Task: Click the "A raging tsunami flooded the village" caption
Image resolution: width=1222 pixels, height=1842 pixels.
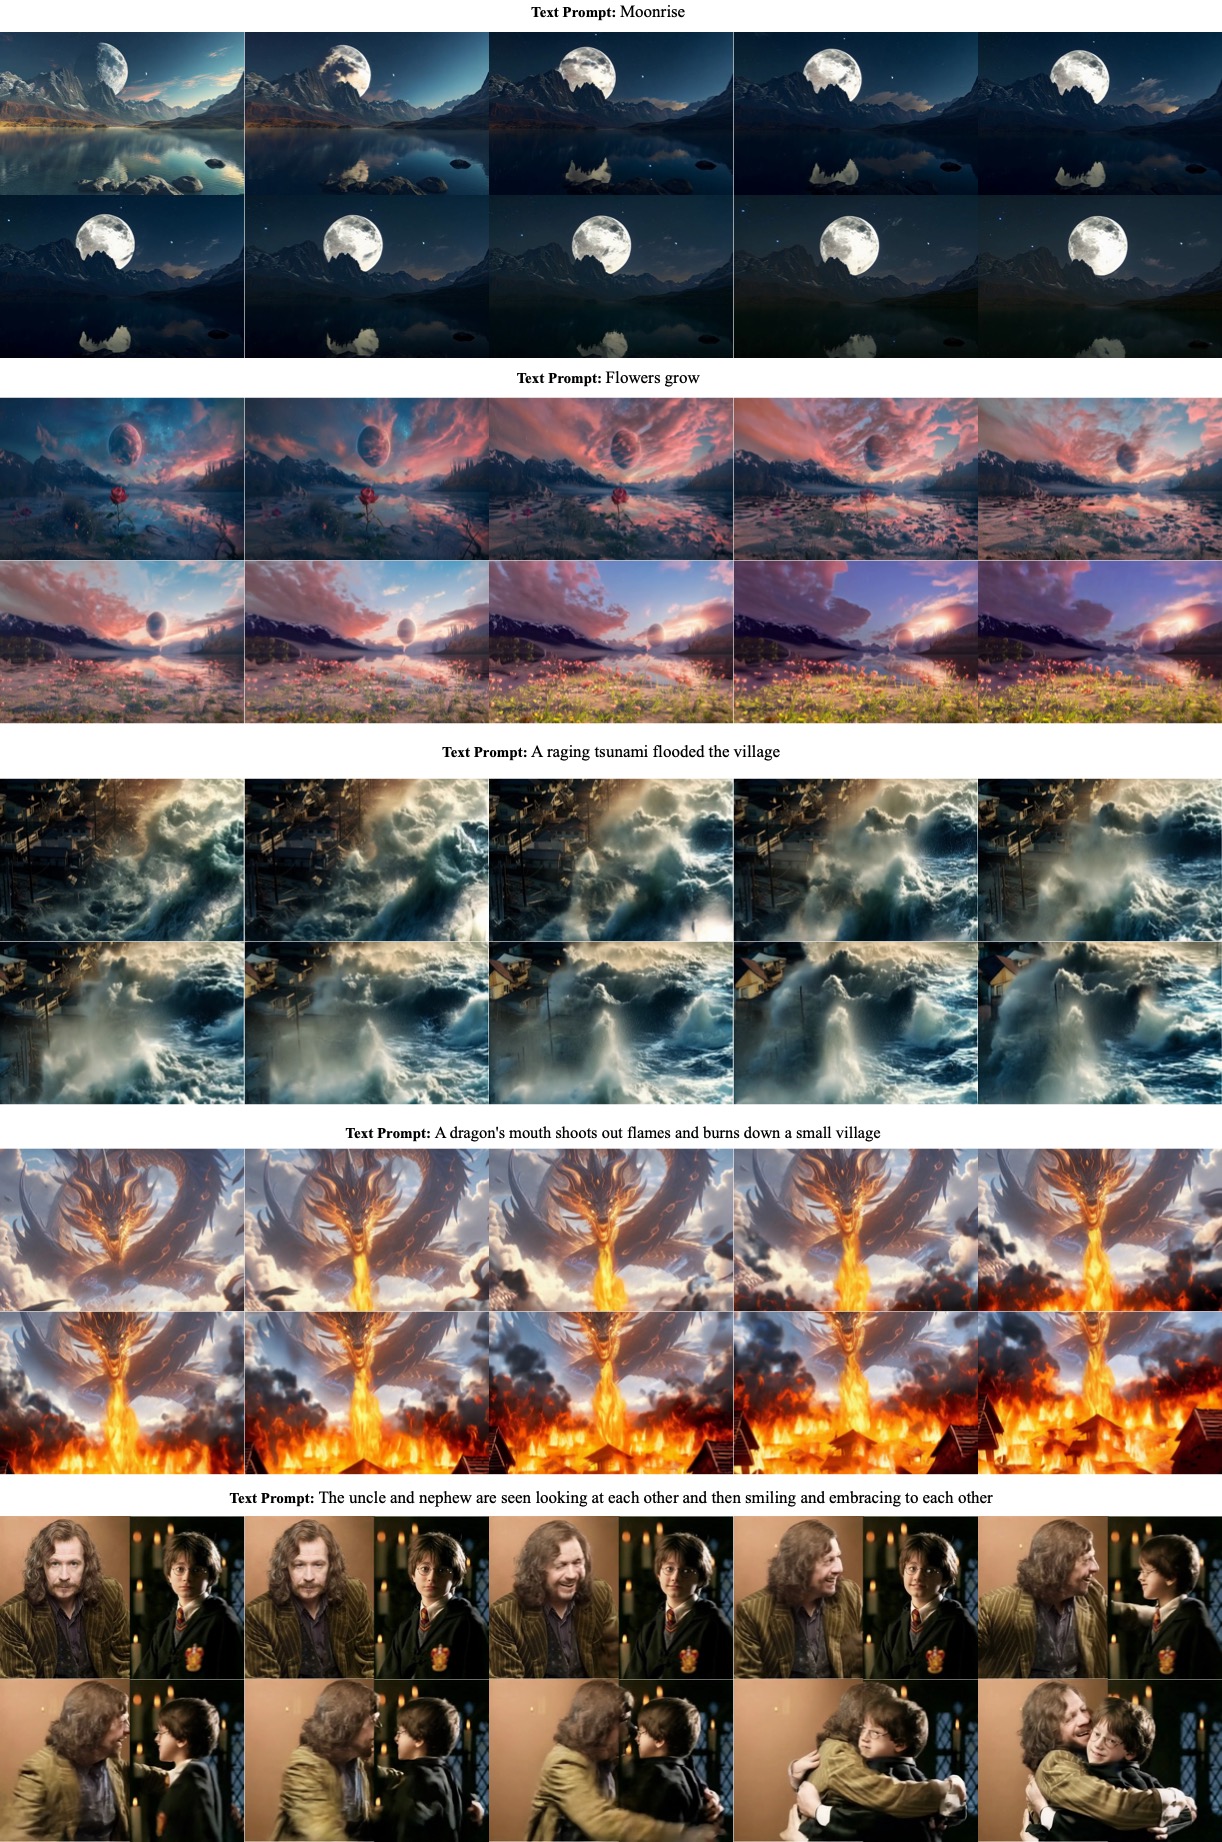Action: tap(611, 752)
